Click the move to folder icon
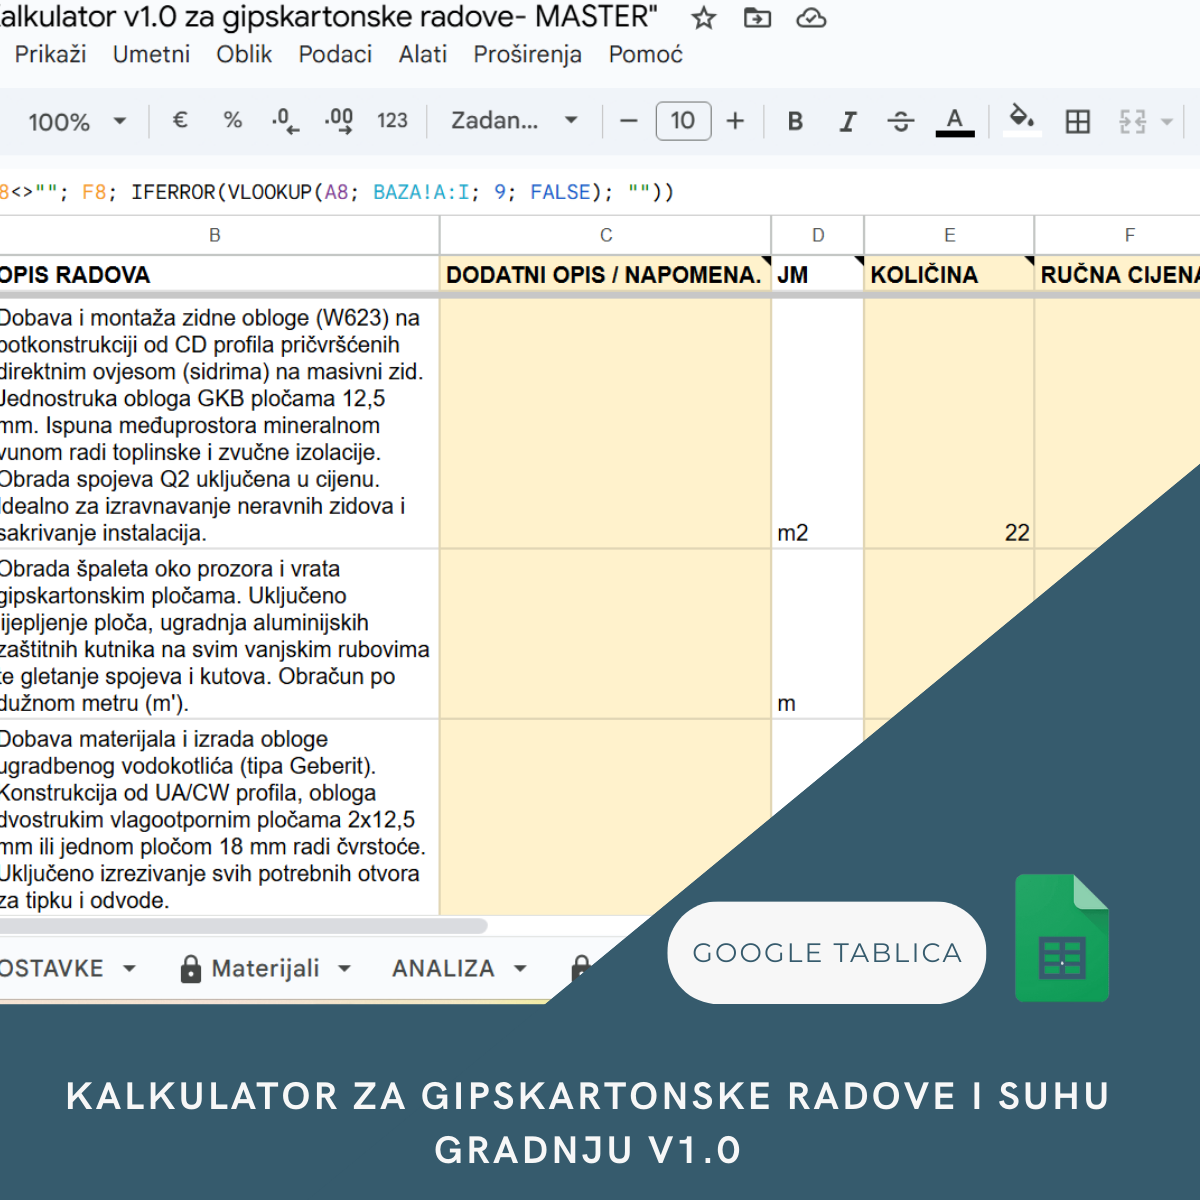The width and height of the screenshot is (1200, 1200). (x=757, y=18)
